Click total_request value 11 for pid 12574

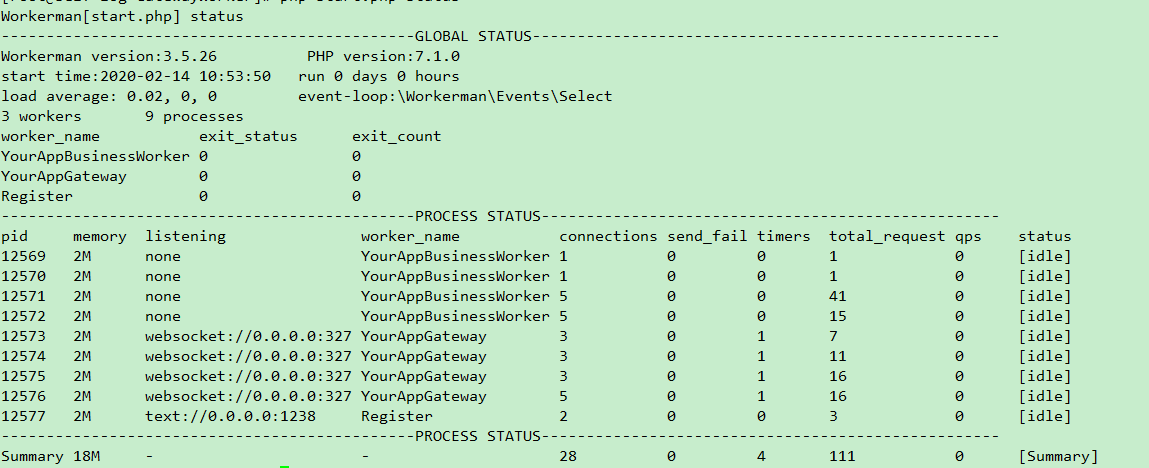coord(838,357)
